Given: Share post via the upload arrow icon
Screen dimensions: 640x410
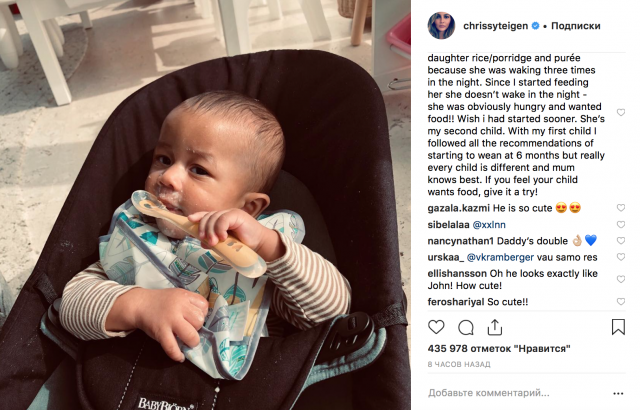Looking at the screenshot, I should tap(495, 327).
